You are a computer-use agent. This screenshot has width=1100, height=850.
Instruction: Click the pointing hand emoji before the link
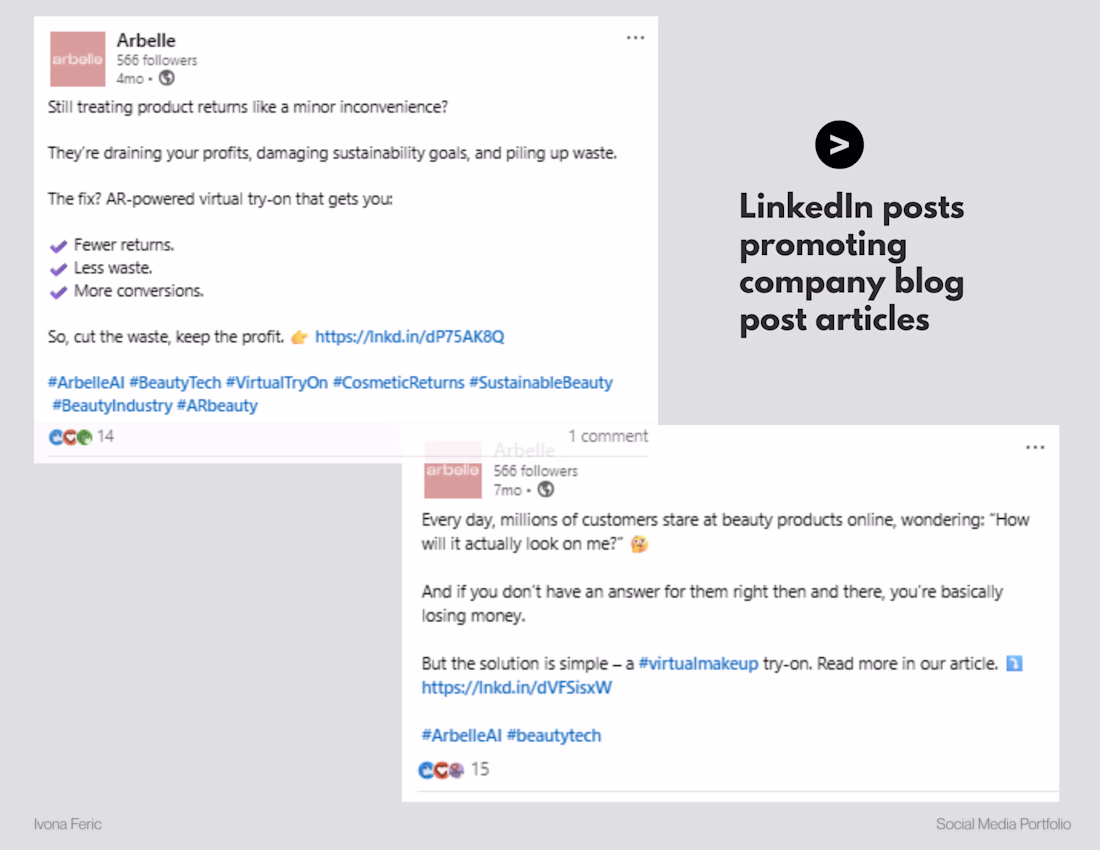(x=299, y=338)
